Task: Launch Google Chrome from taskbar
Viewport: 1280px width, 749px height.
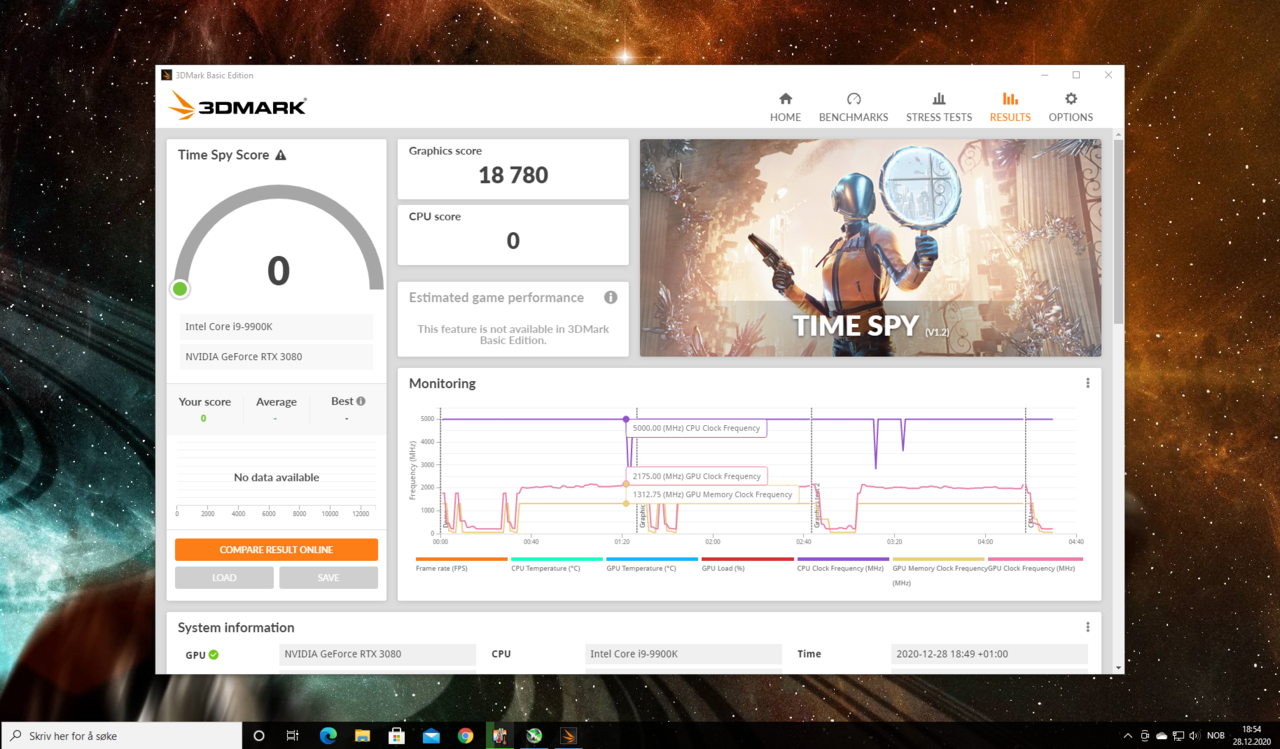Action: point(465,735)
